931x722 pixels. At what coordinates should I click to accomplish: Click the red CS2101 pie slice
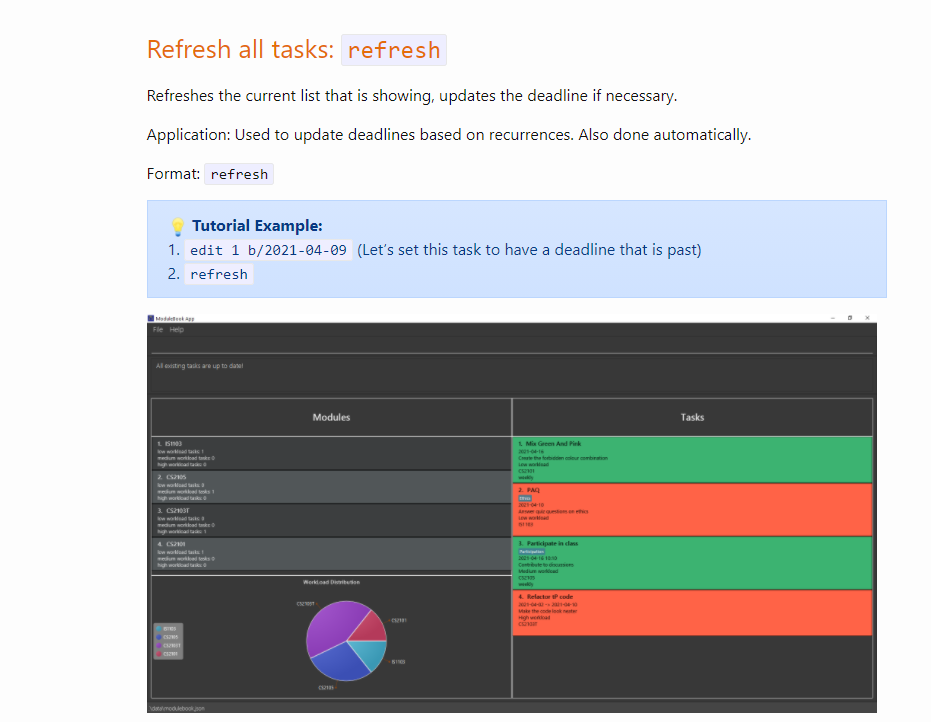[372, 628]
